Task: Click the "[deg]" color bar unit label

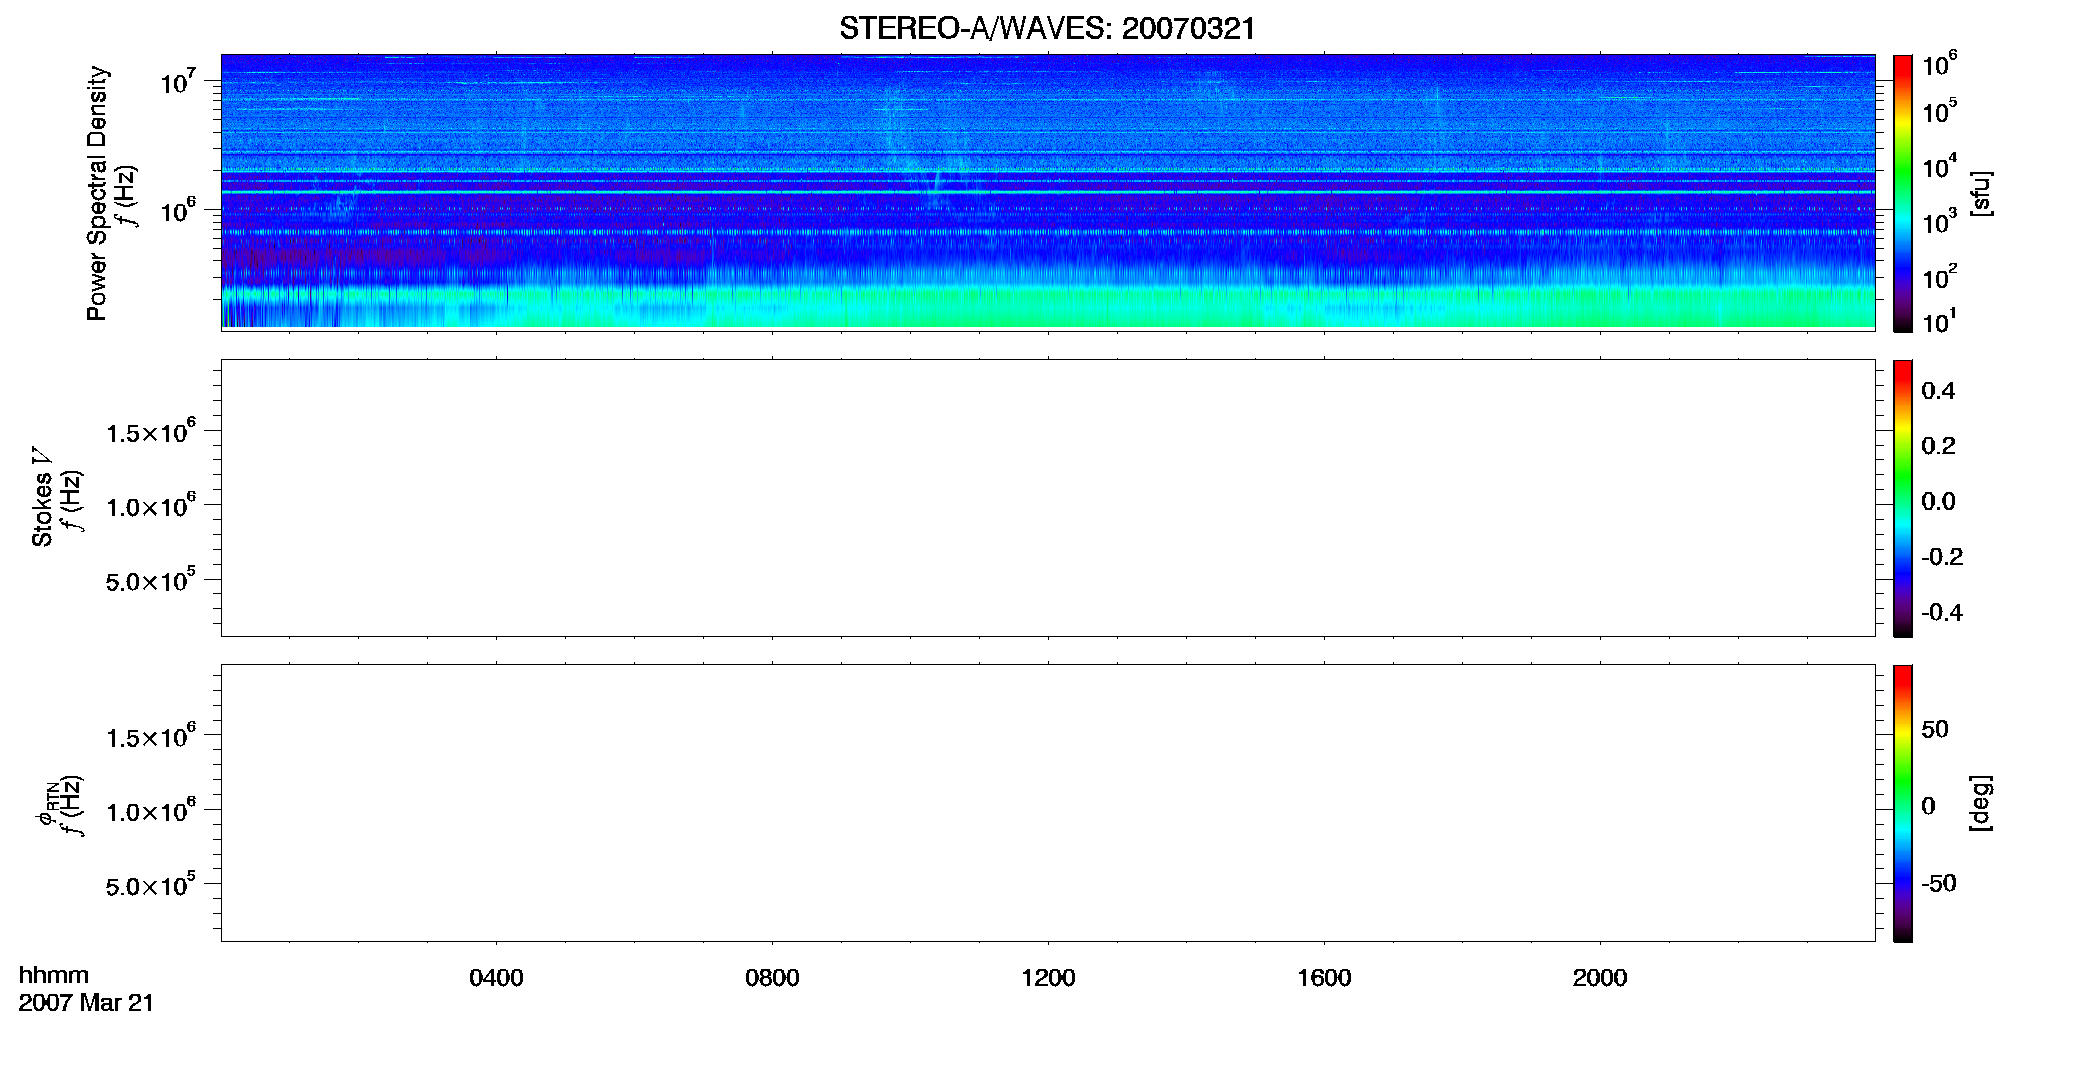Action: (x=1980, y=803)
